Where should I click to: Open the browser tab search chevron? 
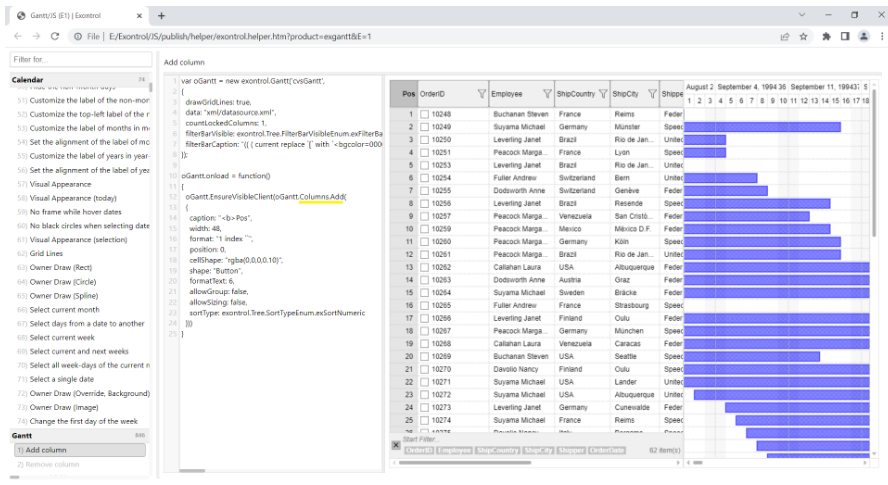pyautogui.click(x=804, y=15)
